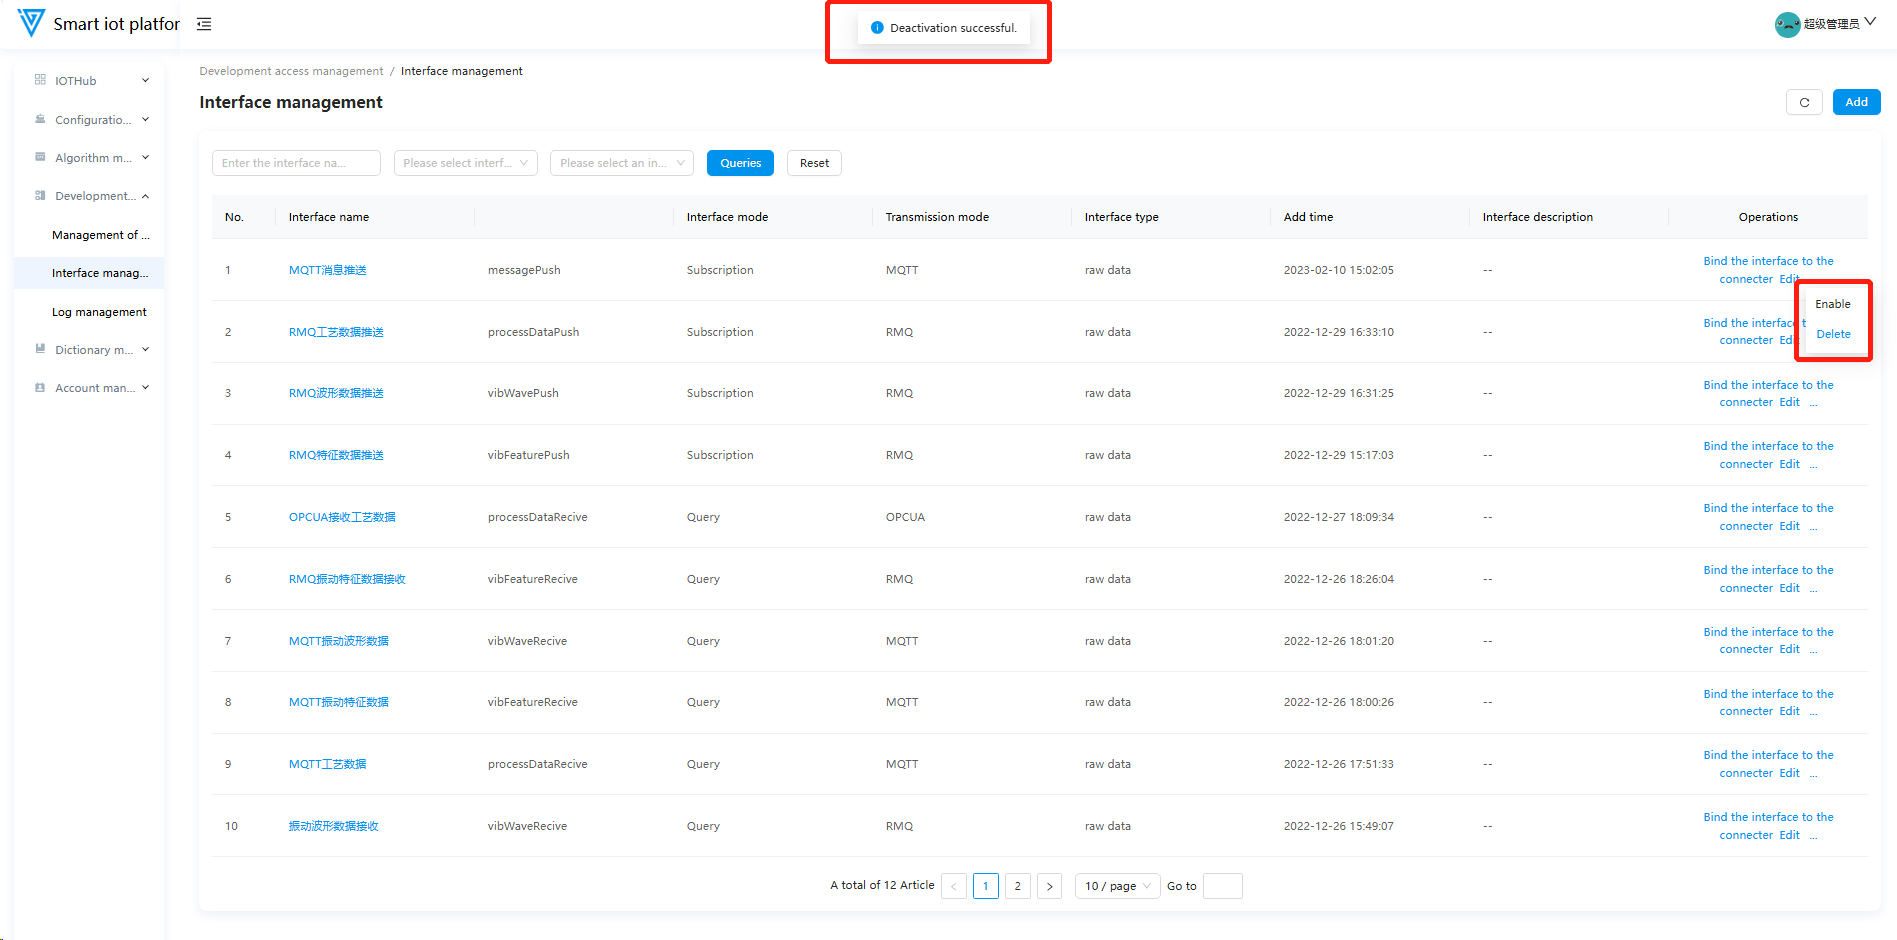Collapse sidebar with the hamburger menu icon
The image size is (1897, 940).
204,24
